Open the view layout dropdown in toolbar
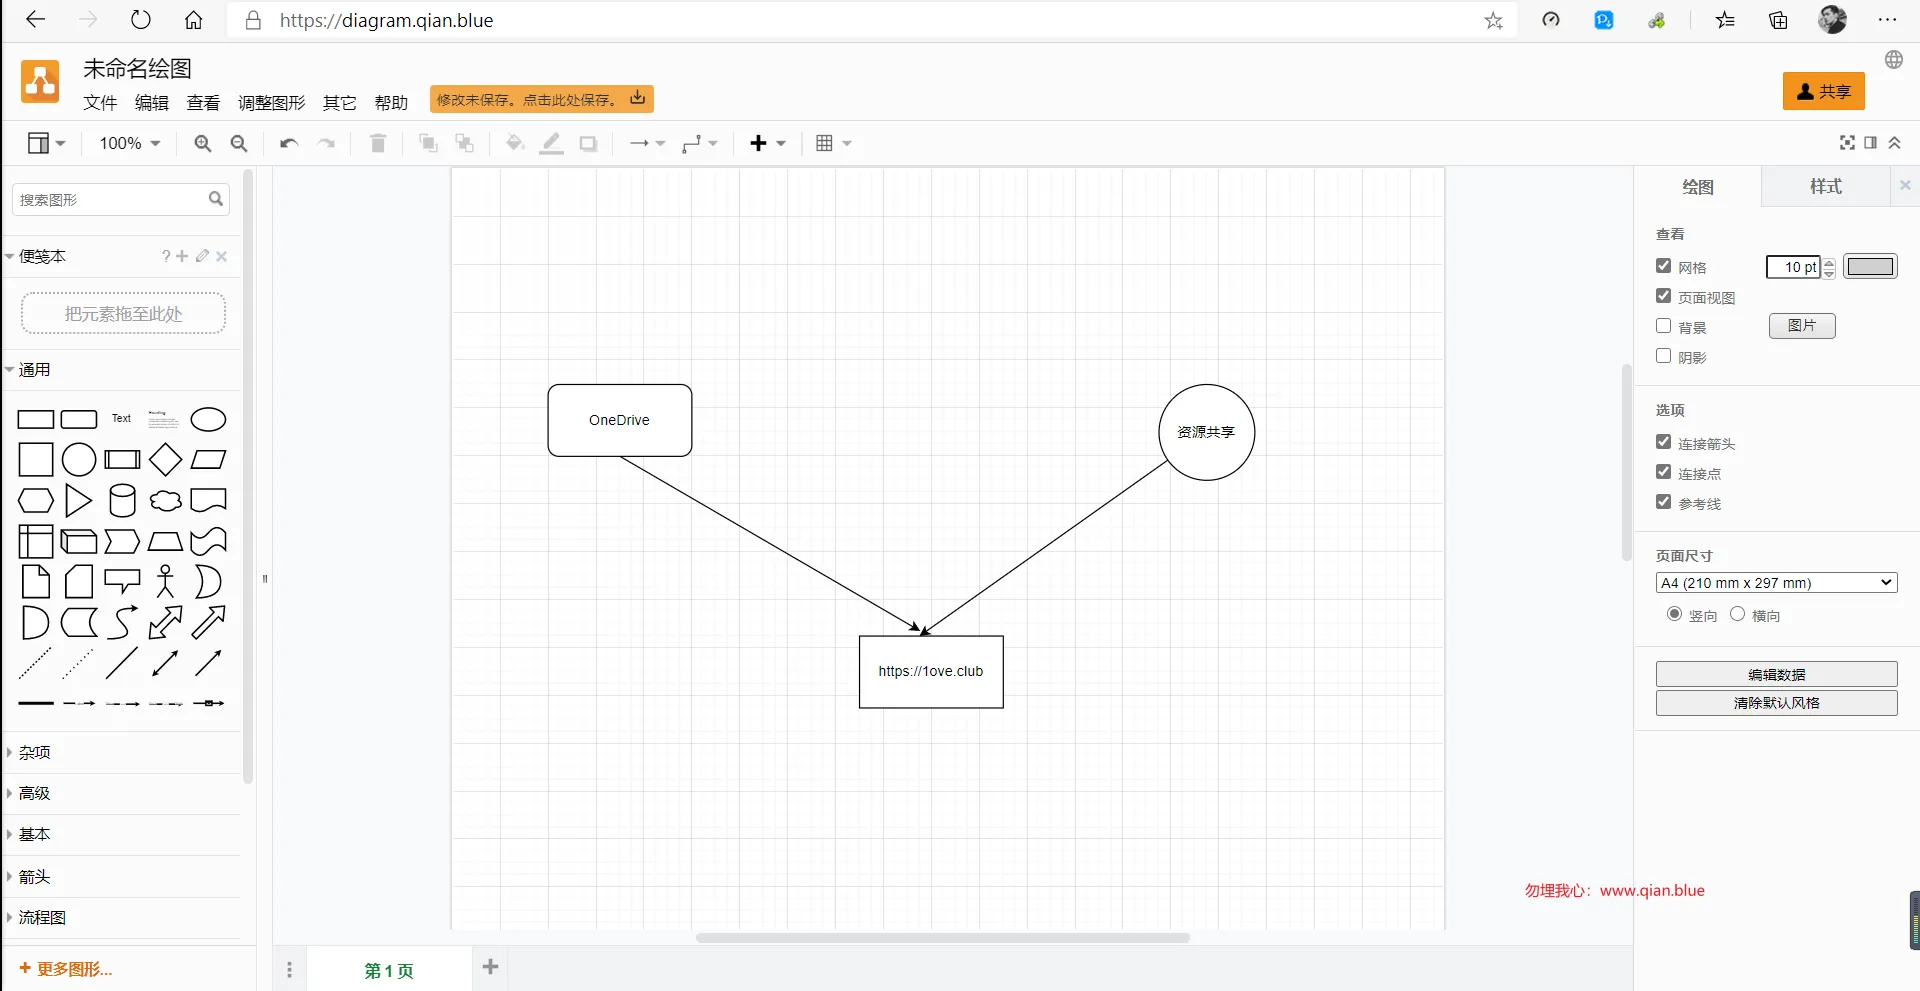 point(46,144)
